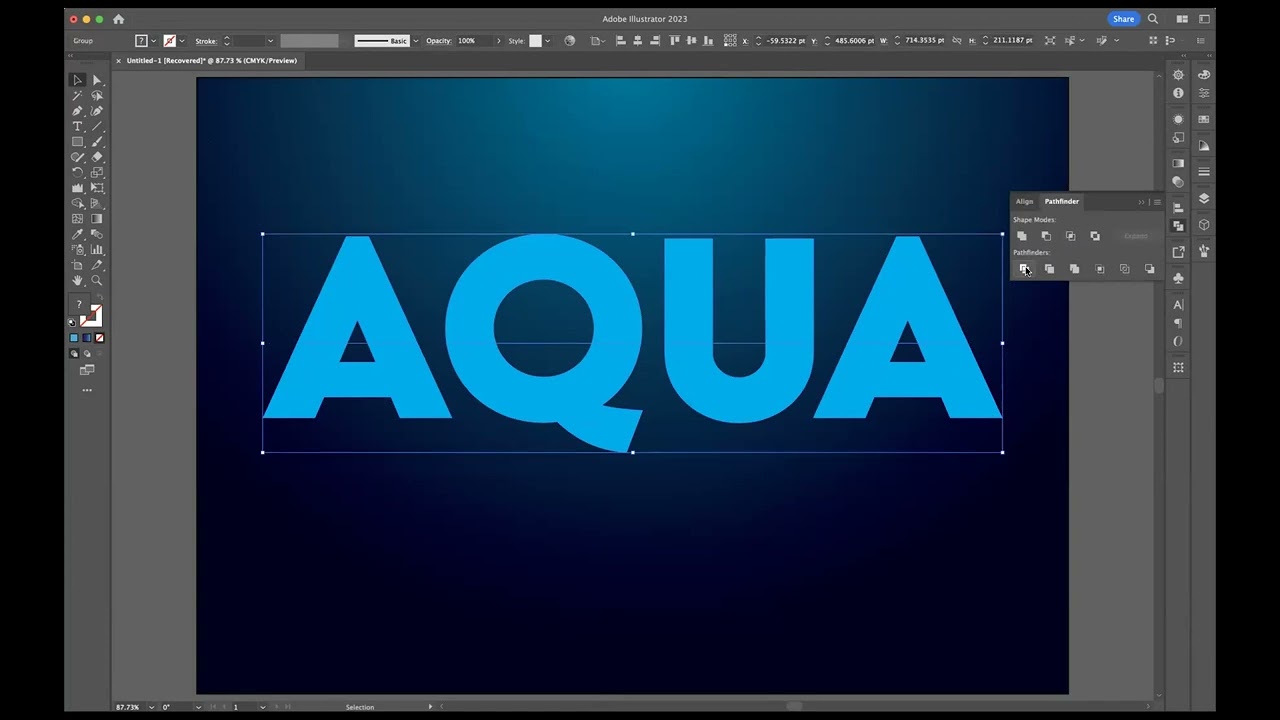
Task: Open the Pathfinder panel menu
Action: (1157, 202)
